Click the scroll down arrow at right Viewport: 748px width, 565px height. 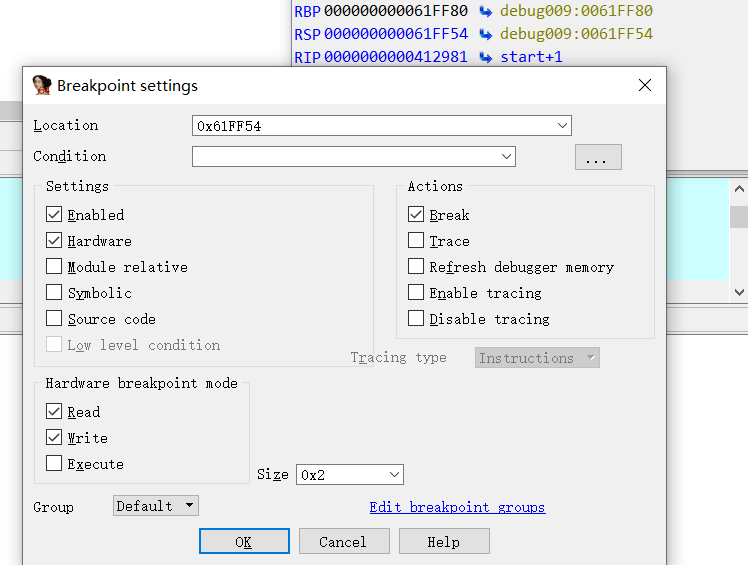pos(739,292)
